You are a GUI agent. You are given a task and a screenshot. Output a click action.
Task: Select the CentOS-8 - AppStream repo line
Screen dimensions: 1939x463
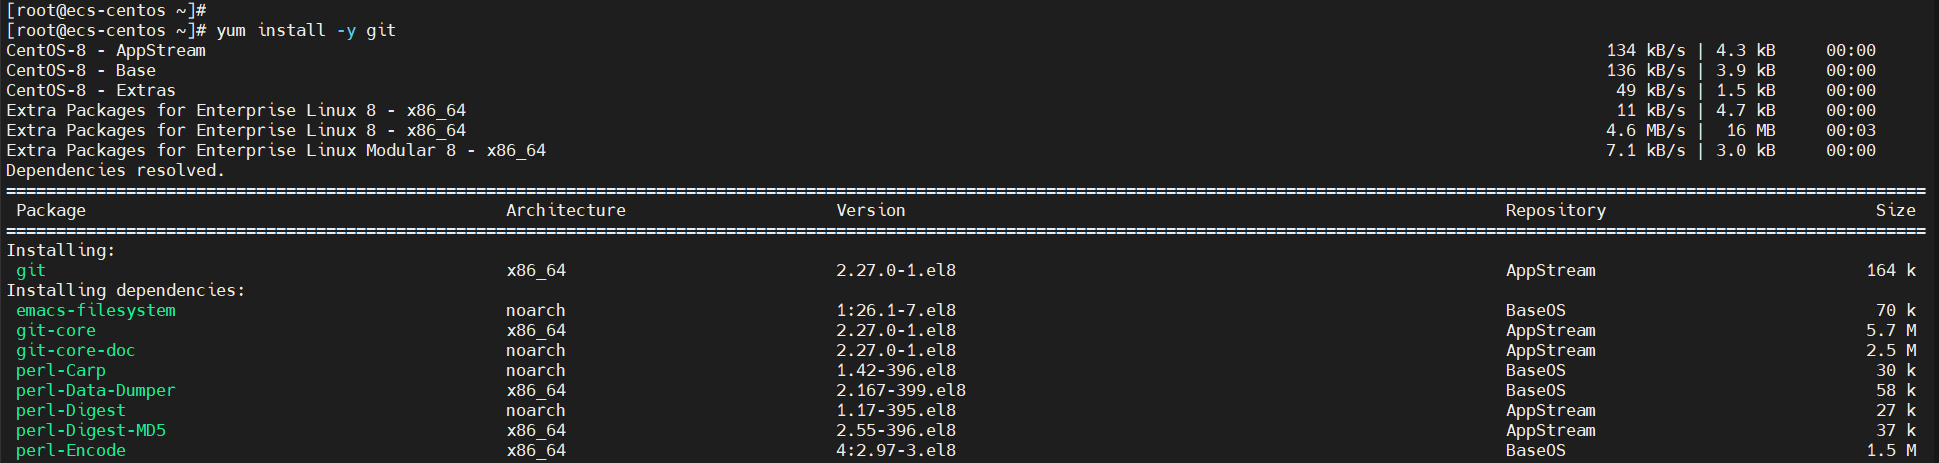(x=106, y=50)
